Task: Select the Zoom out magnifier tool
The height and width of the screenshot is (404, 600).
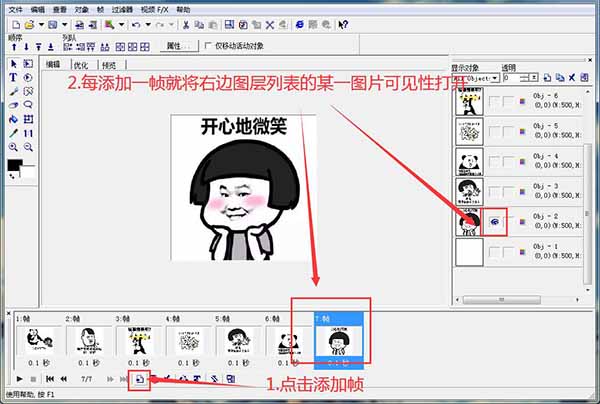Action: coord(28,147)
